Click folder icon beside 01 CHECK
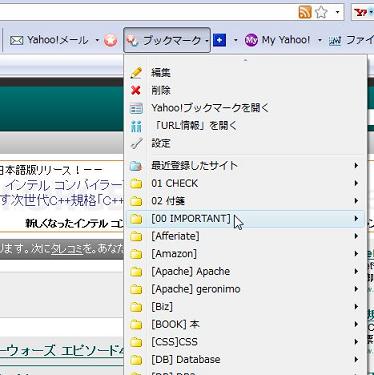The image size is (374, 375). tap(136, 183)
